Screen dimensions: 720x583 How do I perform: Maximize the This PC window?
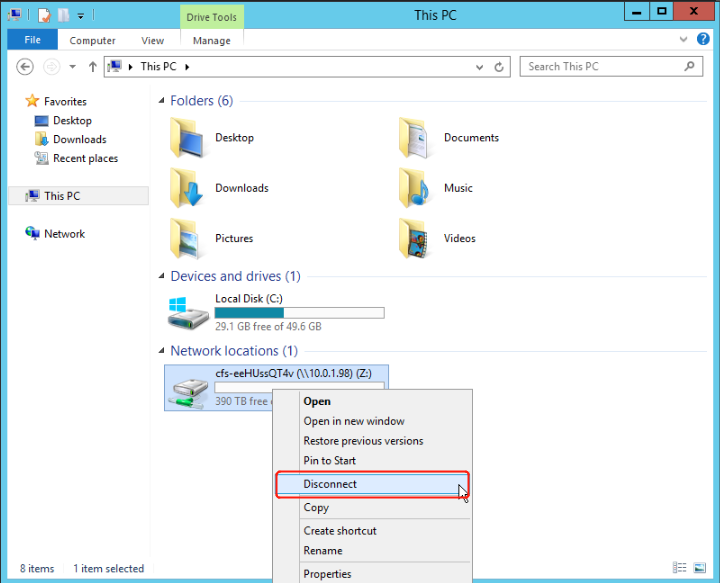click(x=662, y=11)
